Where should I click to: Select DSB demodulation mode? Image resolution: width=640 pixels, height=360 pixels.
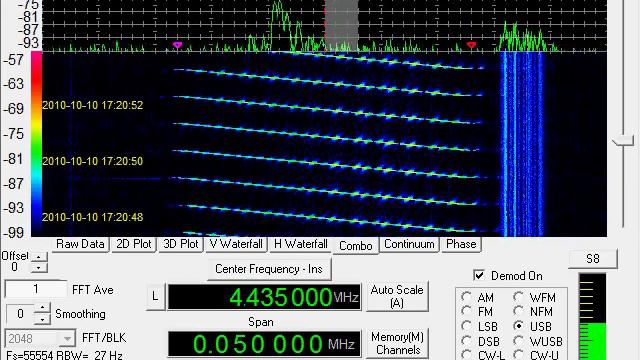tap(467, 341)
